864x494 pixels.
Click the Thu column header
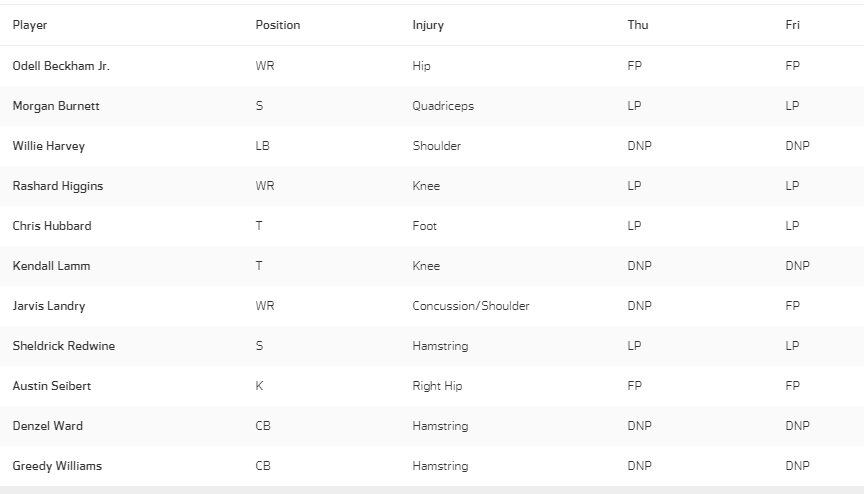[638, 25]
